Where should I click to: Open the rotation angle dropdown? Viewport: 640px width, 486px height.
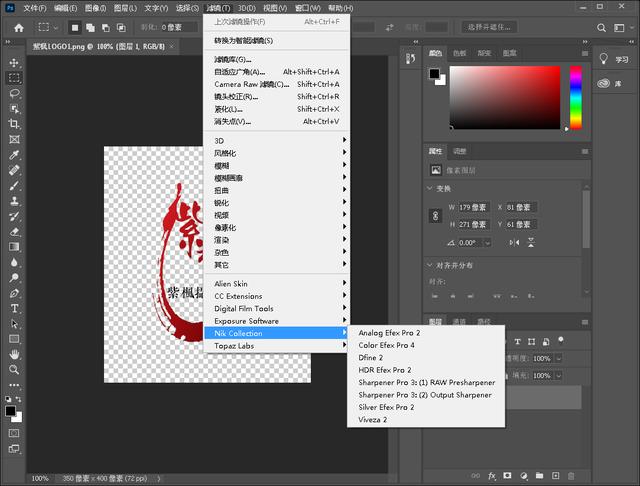487,243
